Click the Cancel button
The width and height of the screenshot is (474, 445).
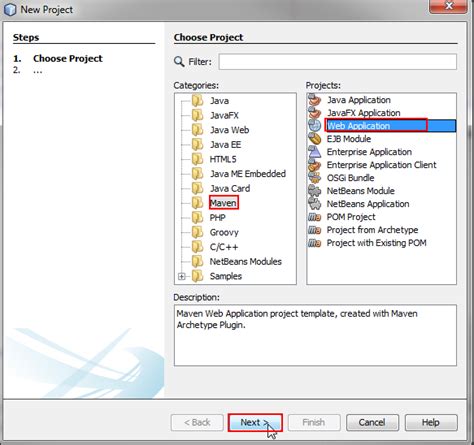372,423
